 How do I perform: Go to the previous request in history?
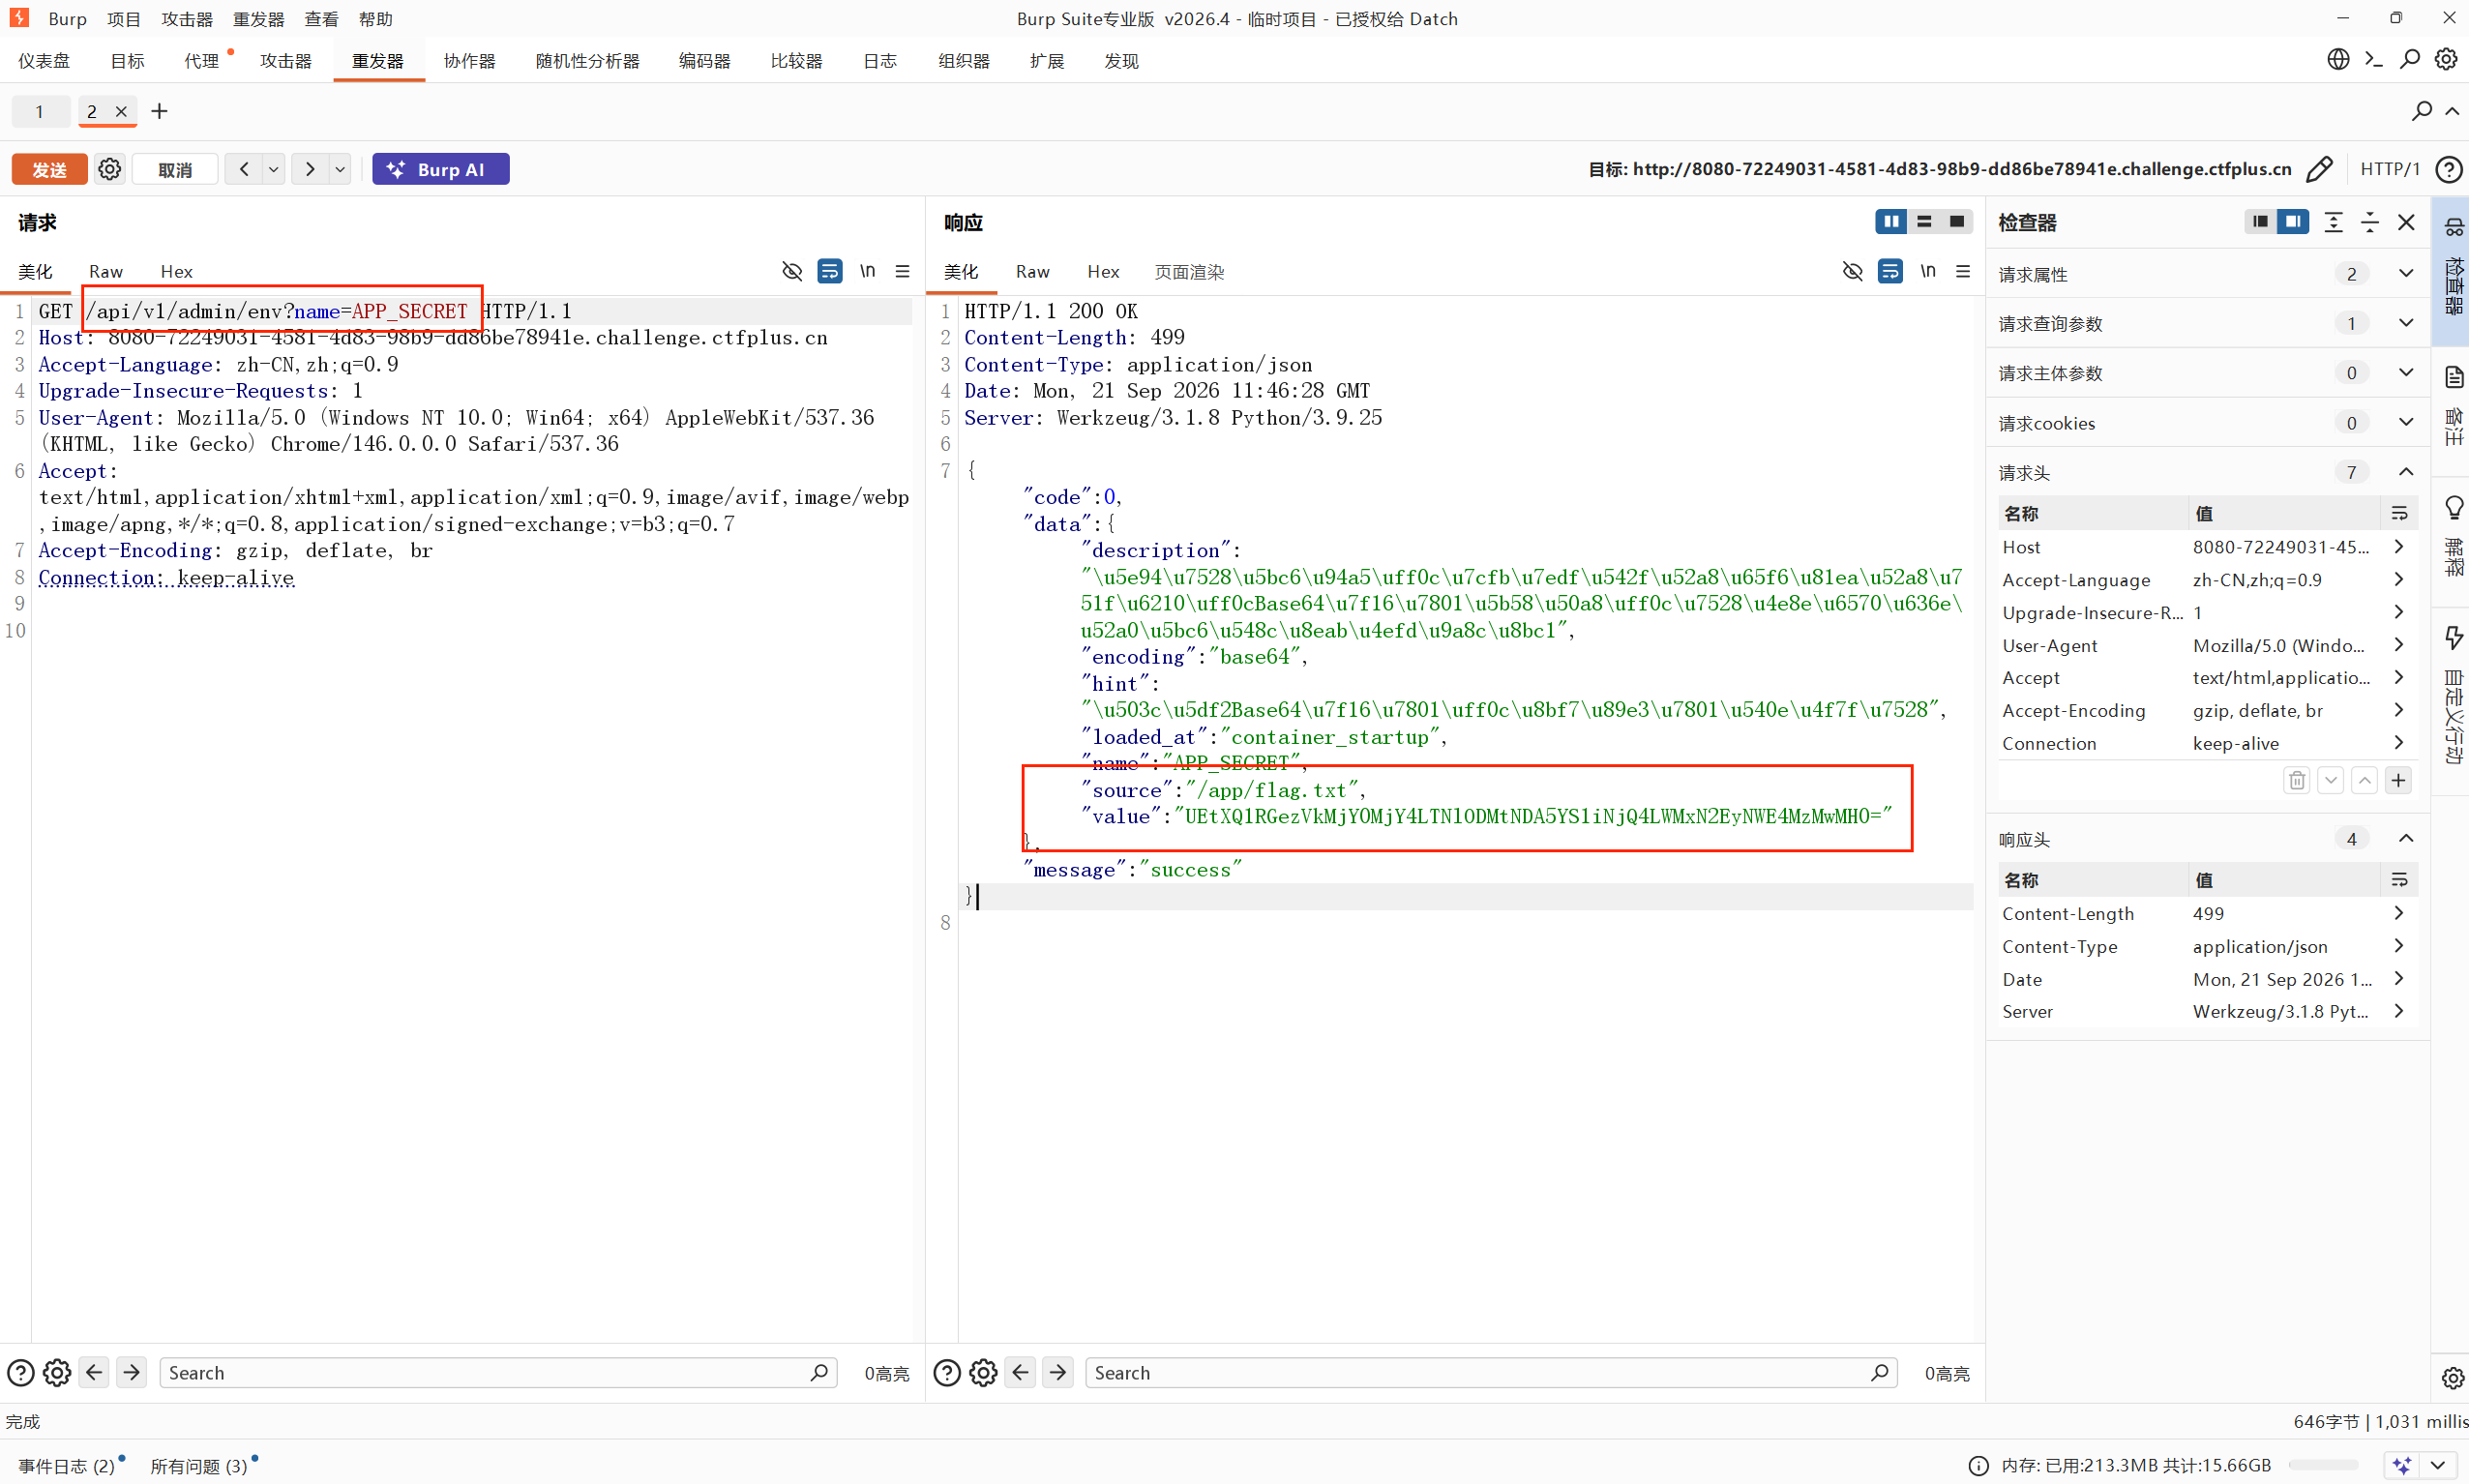click(x=244, y=169)
